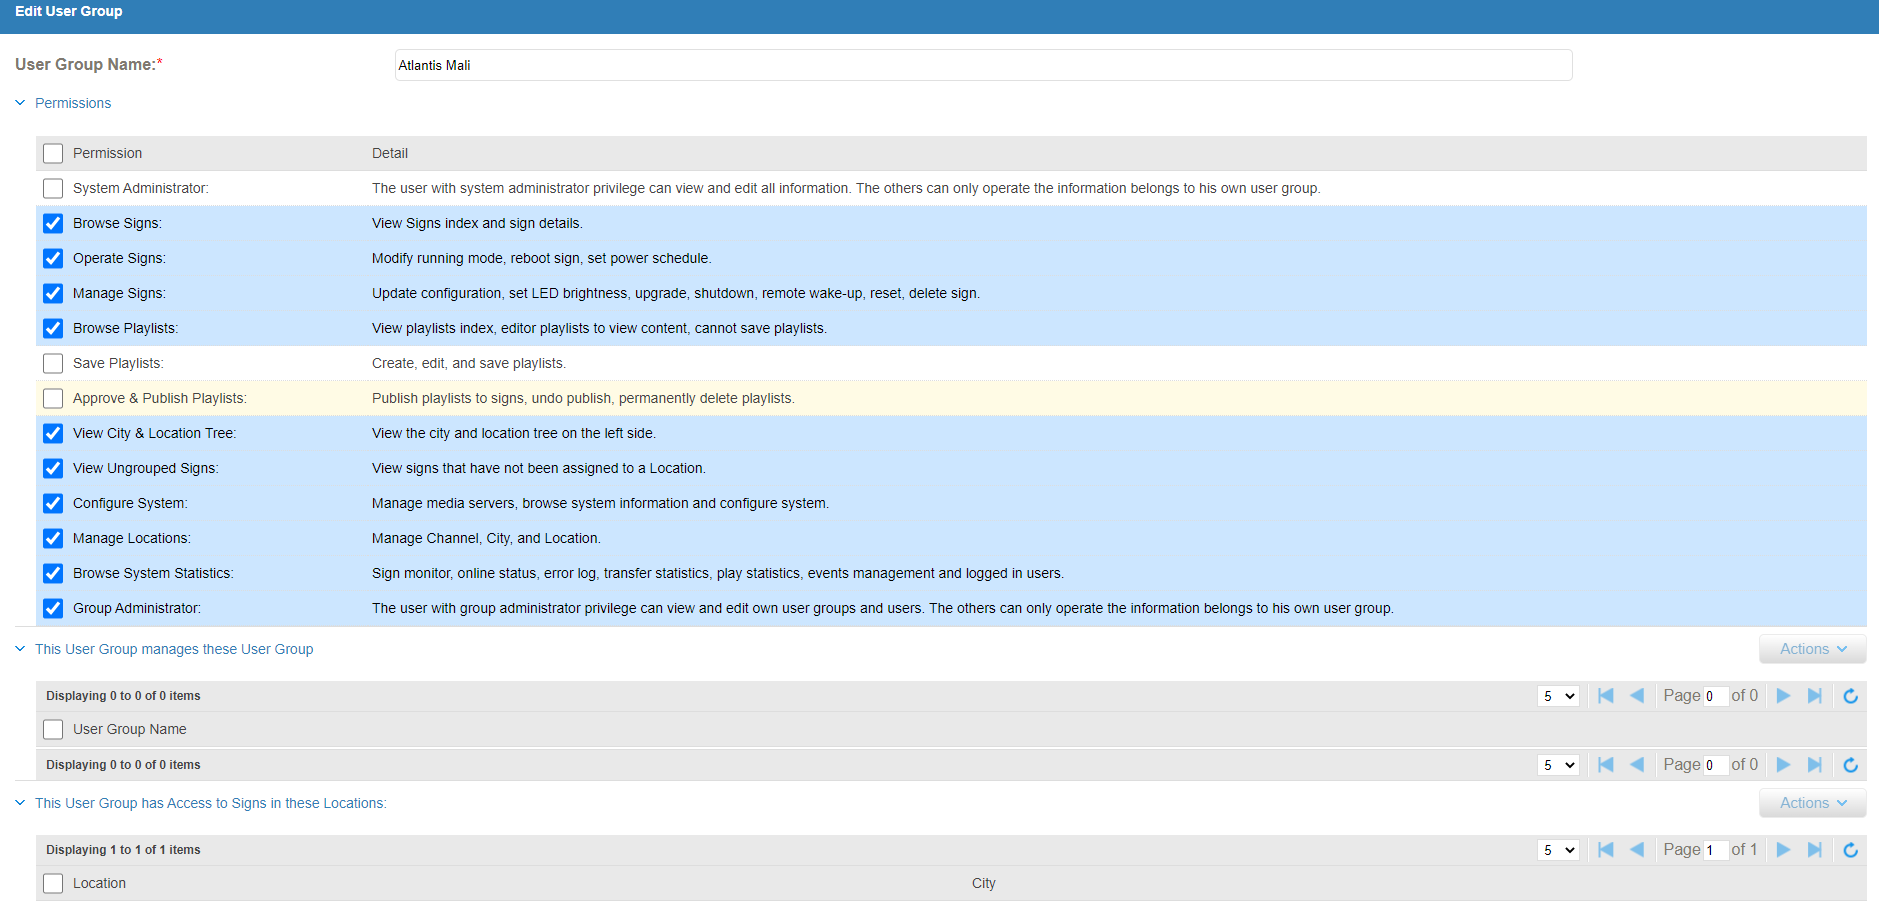Screen dimensions: 1879x906
Task: Change page size in Locations pager
Action: [x=1558, y=850]
